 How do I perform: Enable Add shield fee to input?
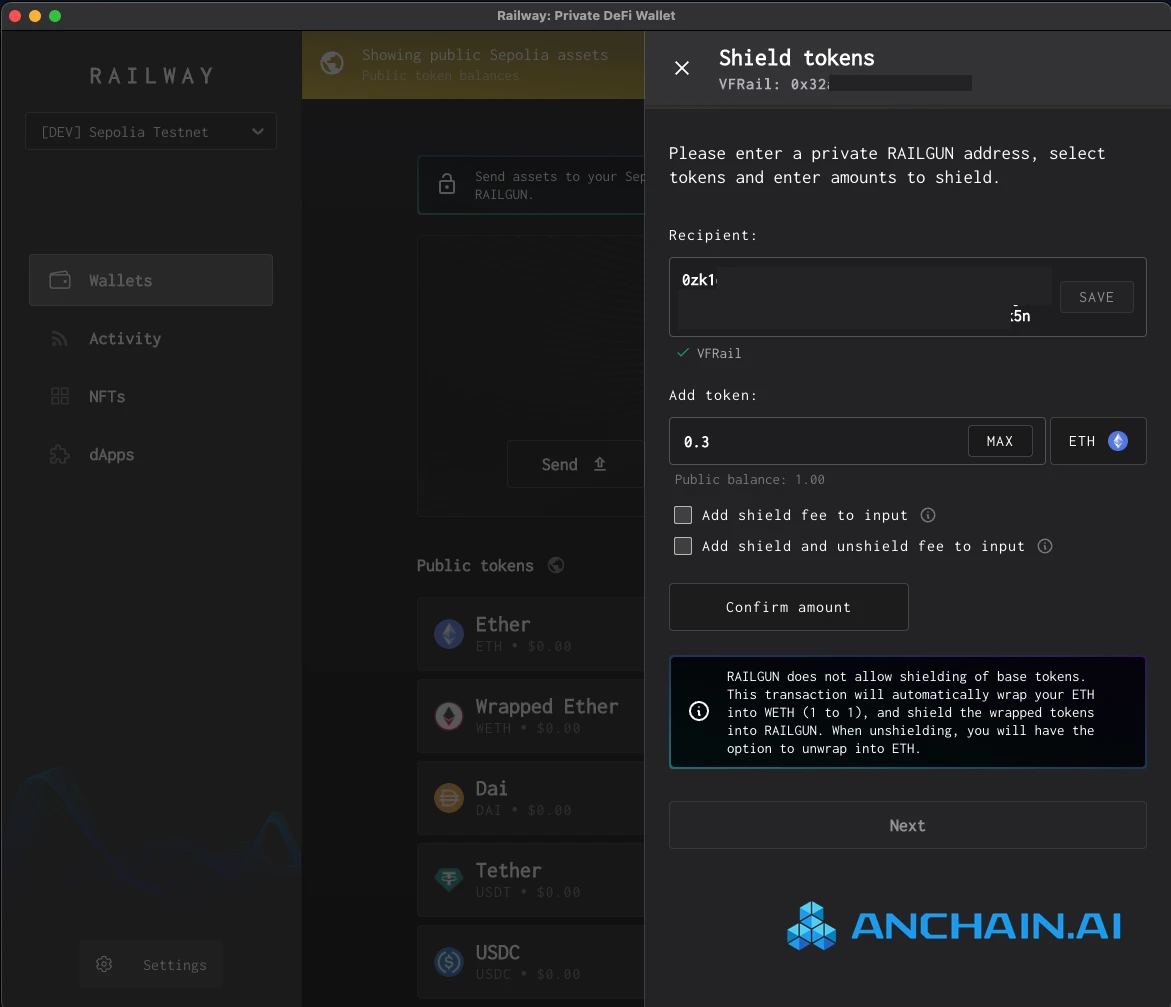(683, 515)
